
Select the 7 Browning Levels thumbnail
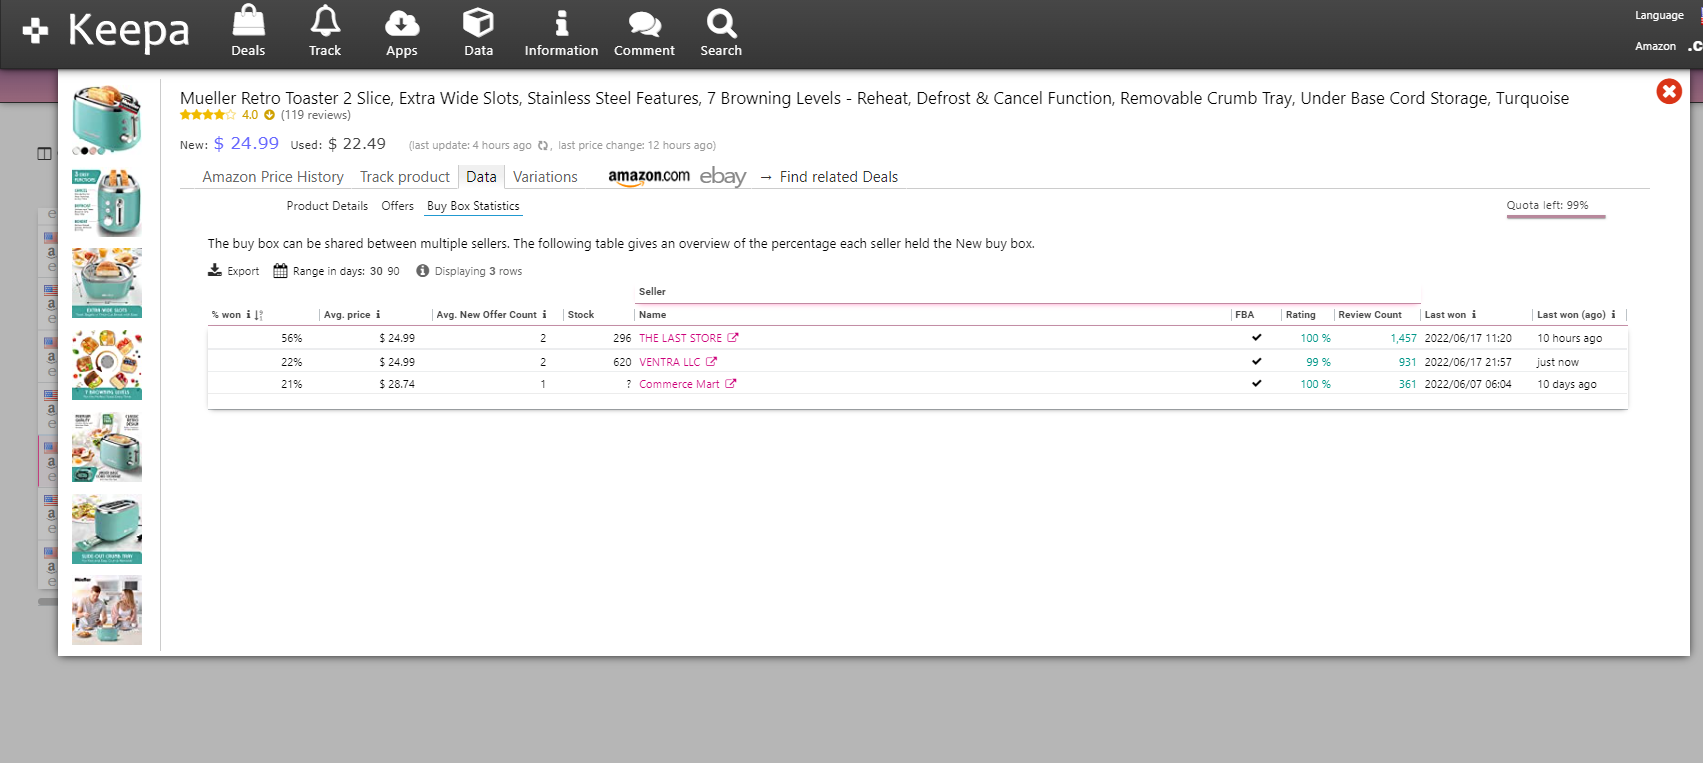[107, 365]
